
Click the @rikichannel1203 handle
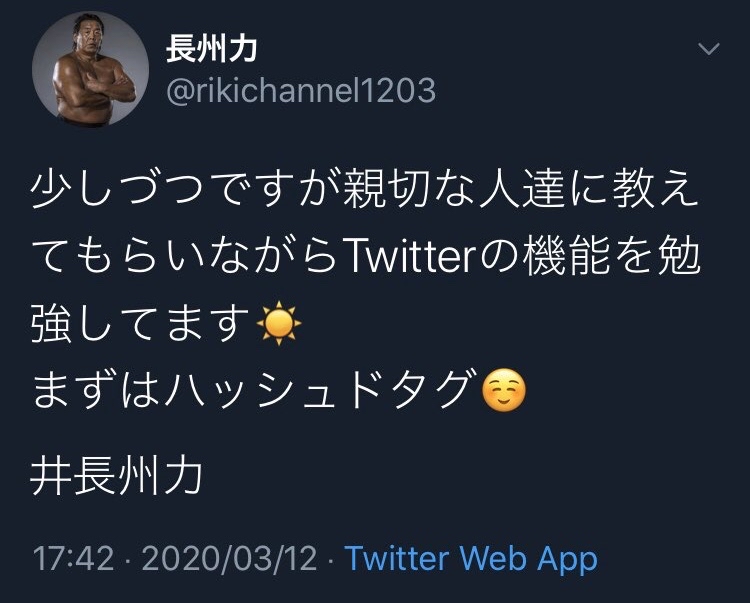(299, 91)
